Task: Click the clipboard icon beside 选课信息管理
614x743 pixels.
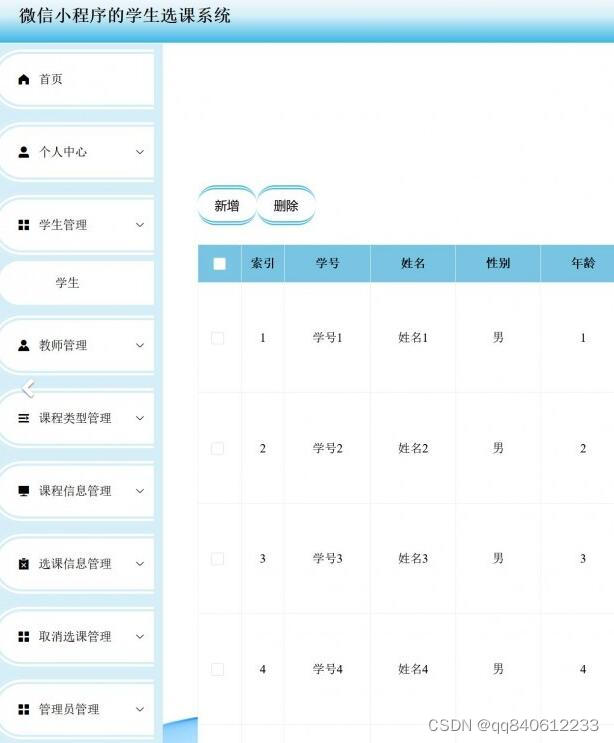Action: [24, 564]
